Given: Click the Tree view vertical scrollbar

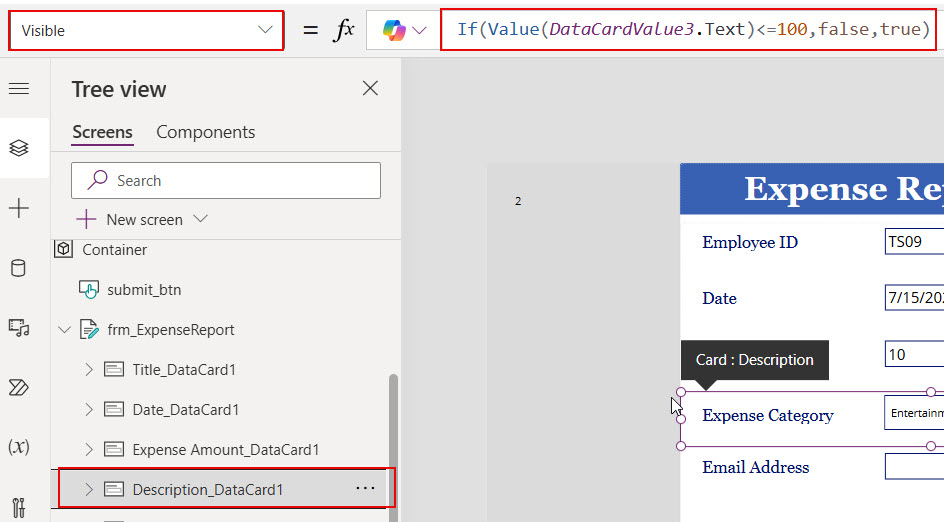Looking at the screenshot, I should [x=393, y=446].
